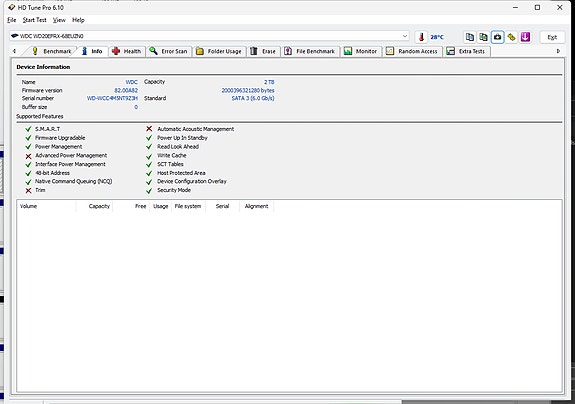The image size is (575, 404).
Task: Copy text info to clipboard icon
Action: pyautogui.click(x=469, y=37)
